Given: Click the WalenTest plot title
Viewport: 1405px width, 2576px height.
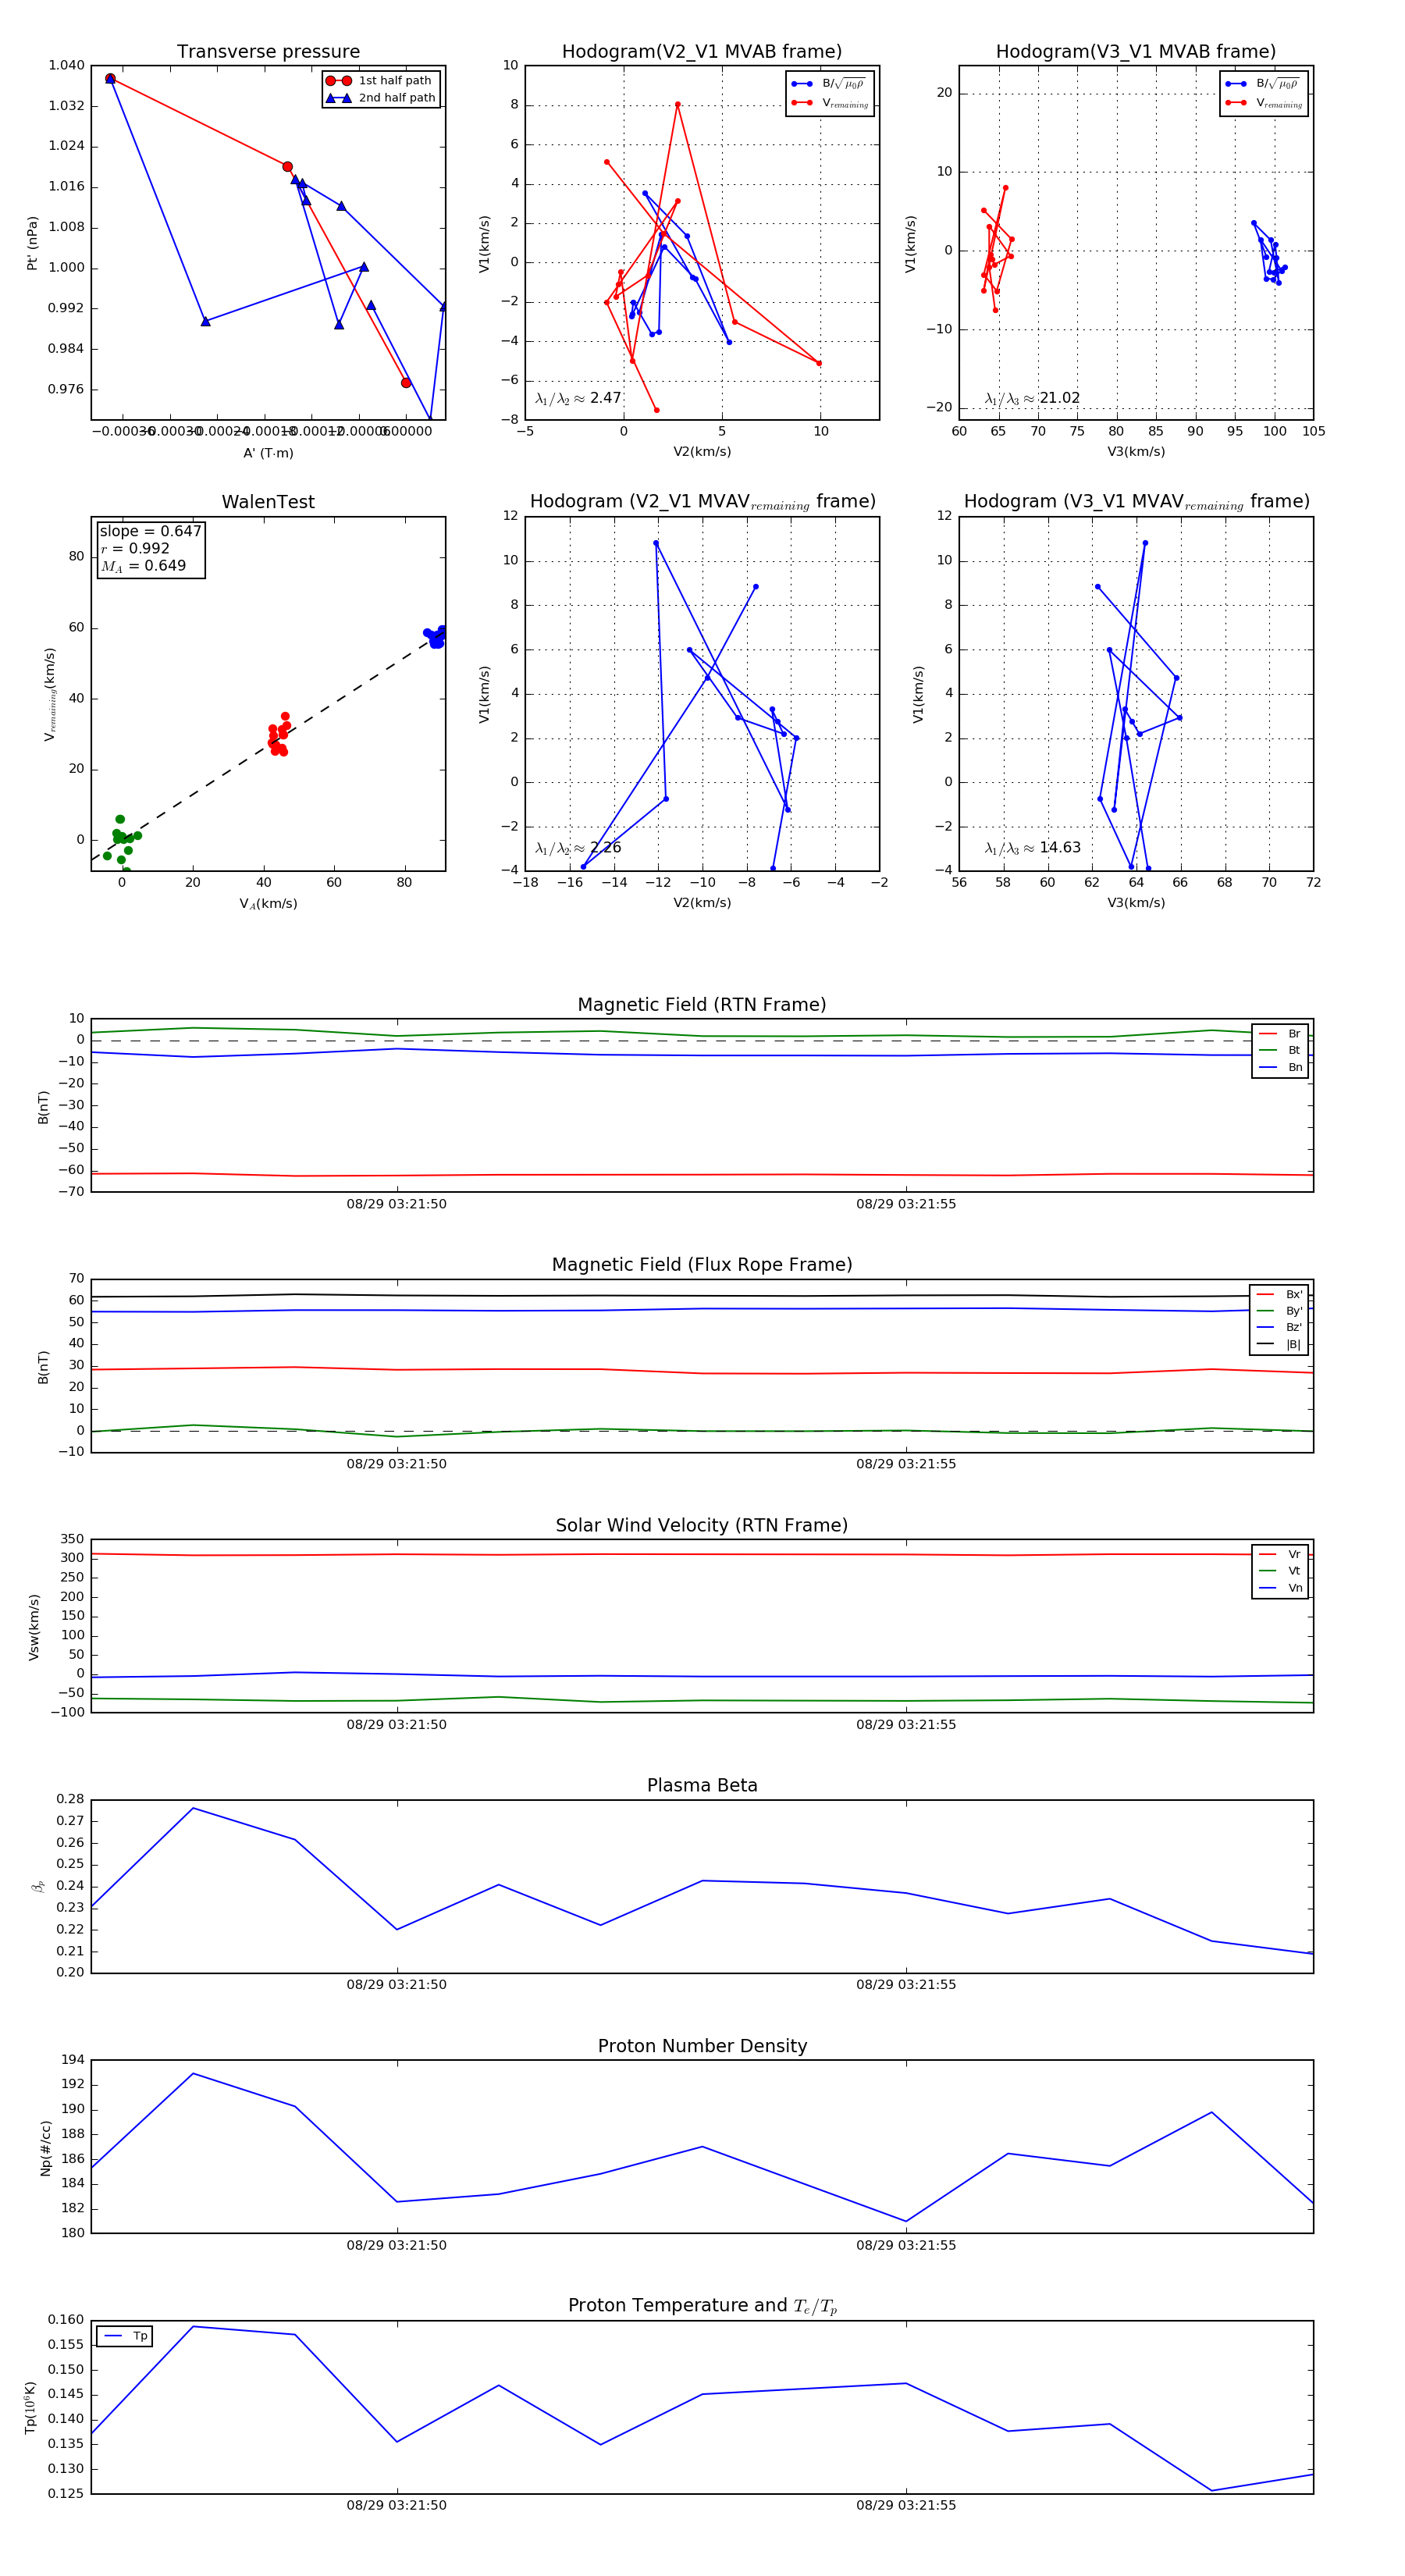Looking at the screenshot, I should click(x=268, y=502).
